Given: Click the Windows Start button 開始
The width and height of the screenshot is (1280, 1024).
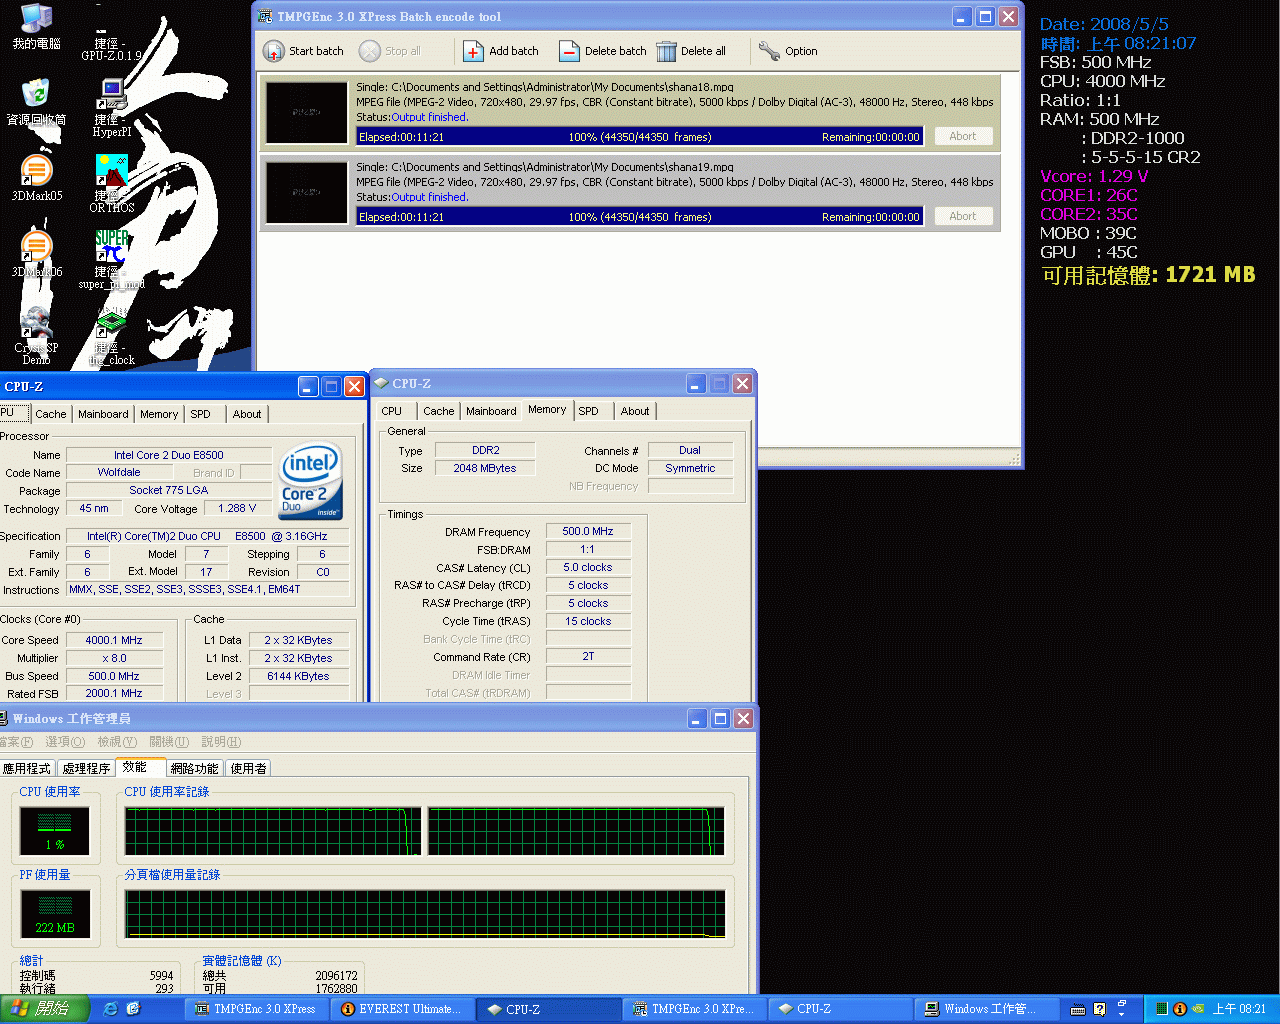Looking at the screenshot, I should point(44,1009).
